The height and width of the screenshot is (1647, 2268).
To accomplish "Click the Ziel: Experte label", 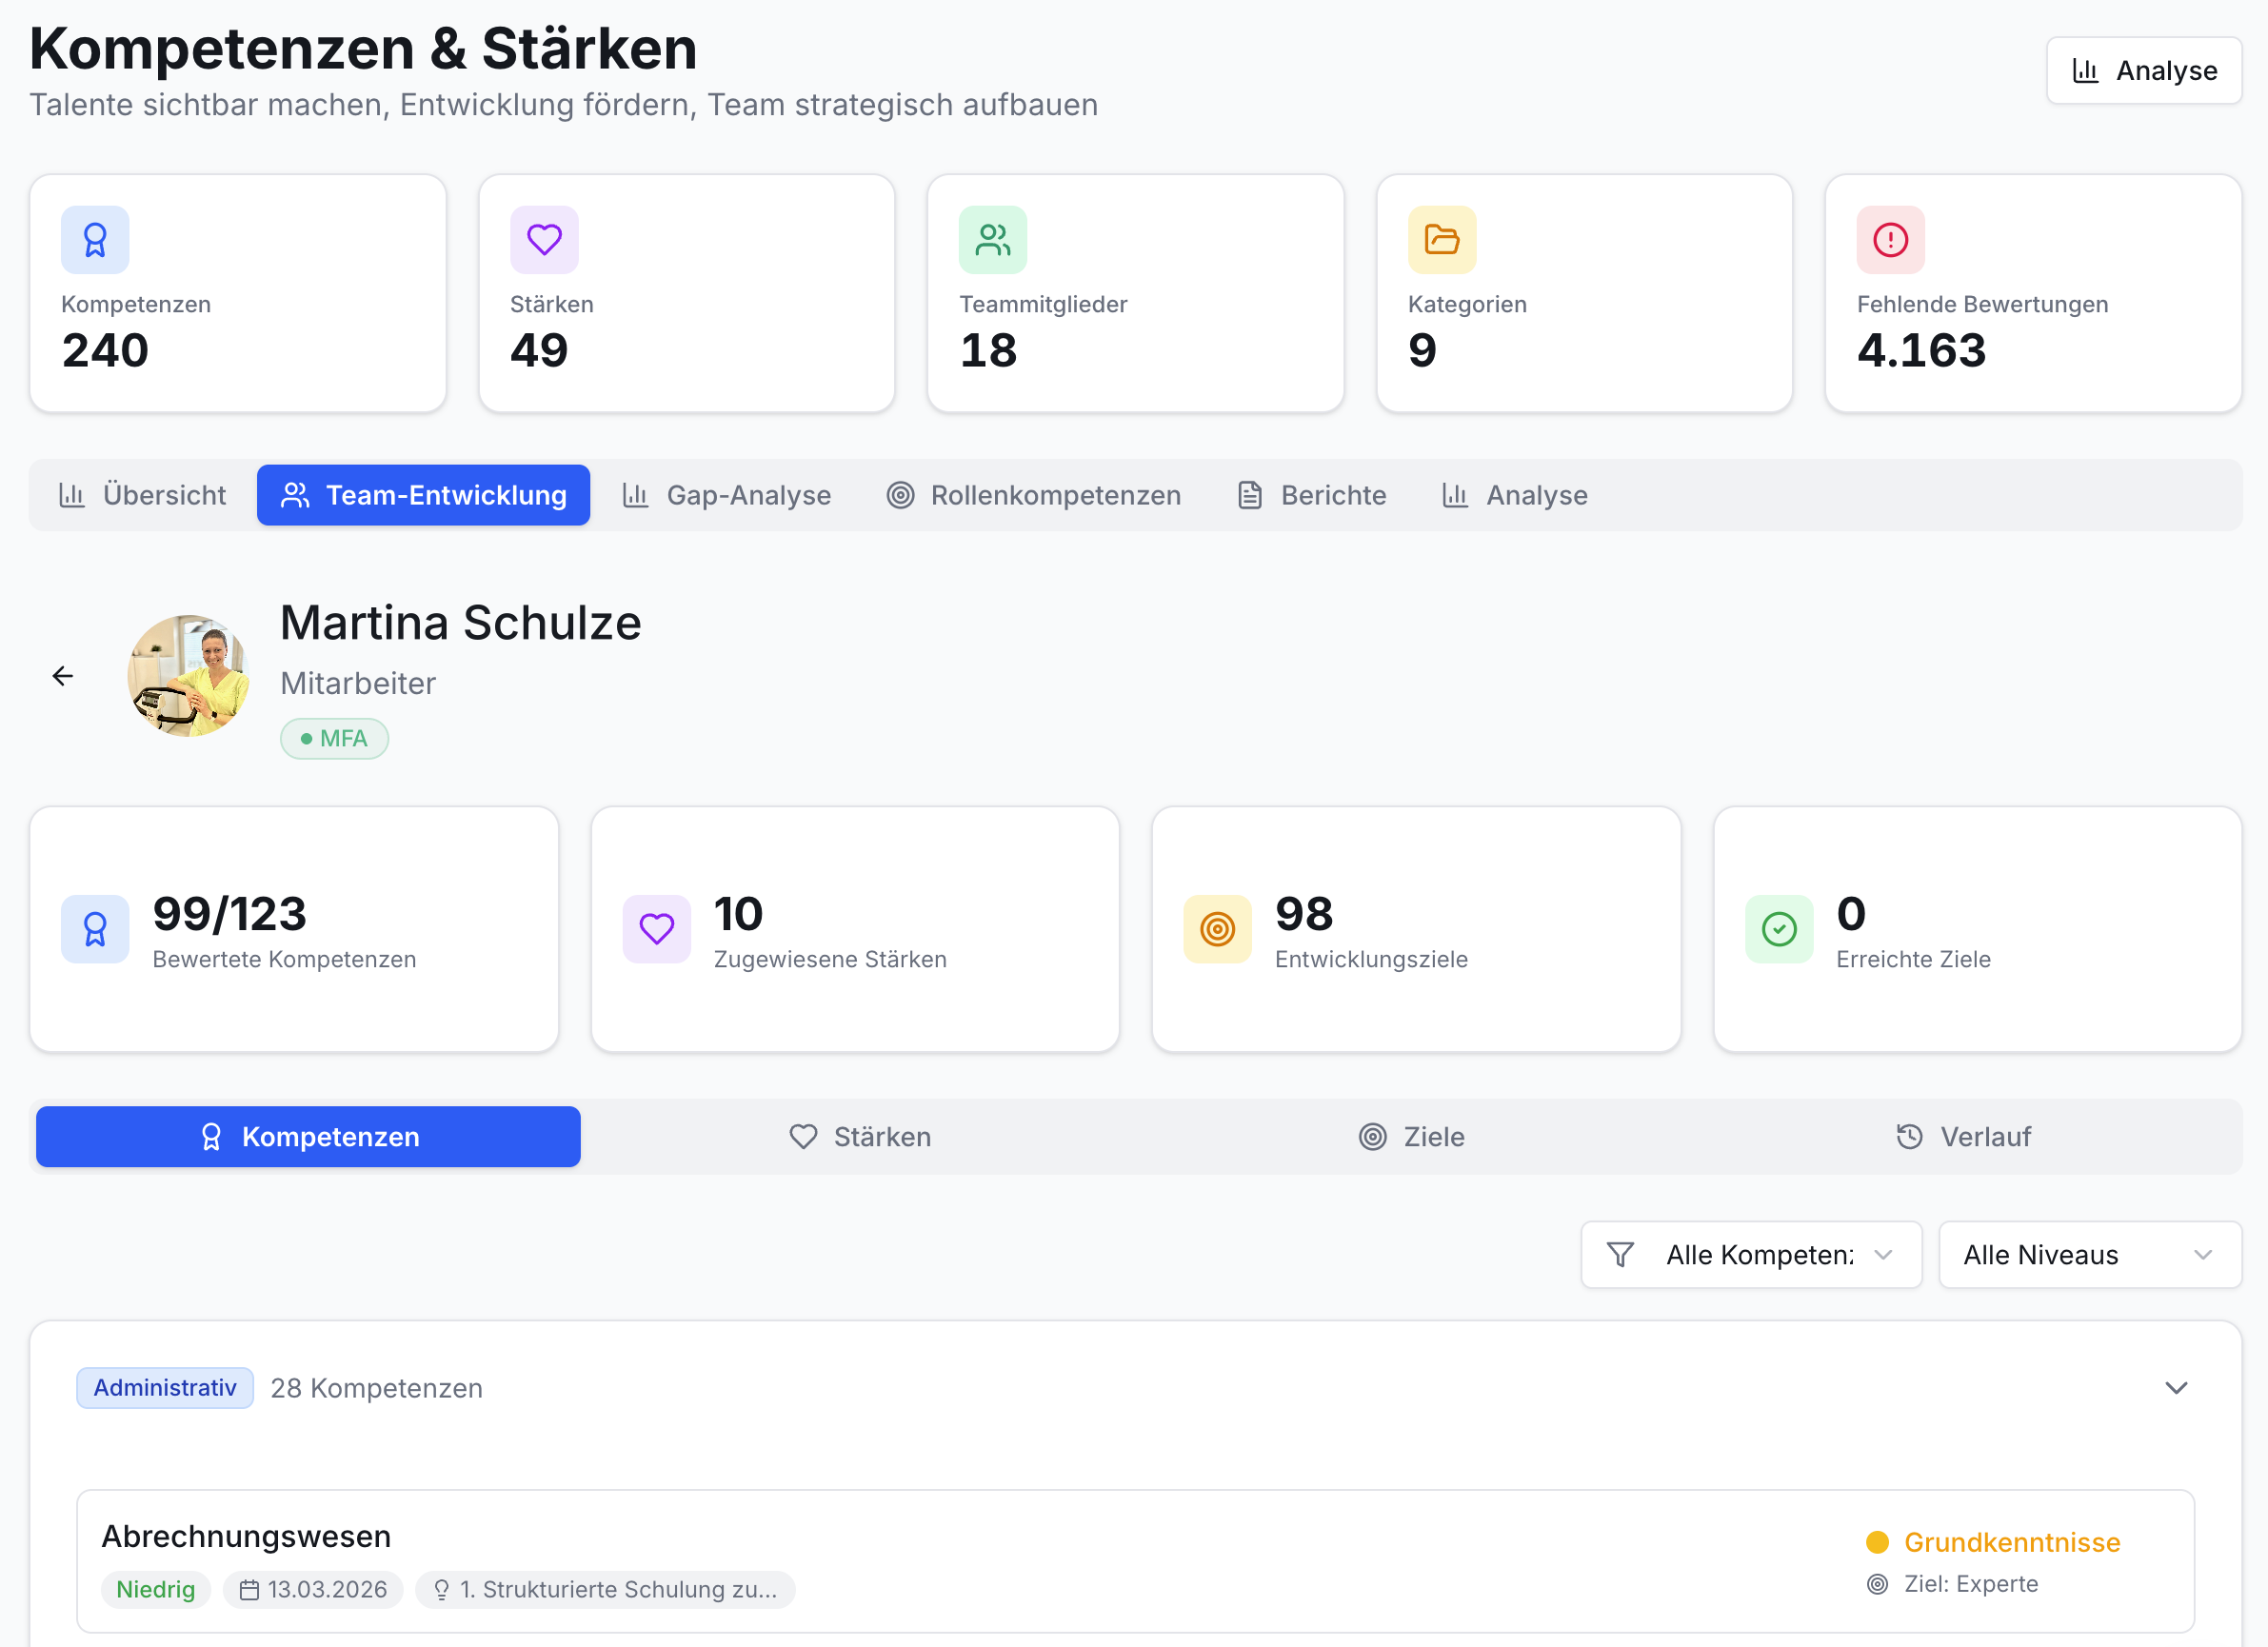I will coord(1971,1584).
